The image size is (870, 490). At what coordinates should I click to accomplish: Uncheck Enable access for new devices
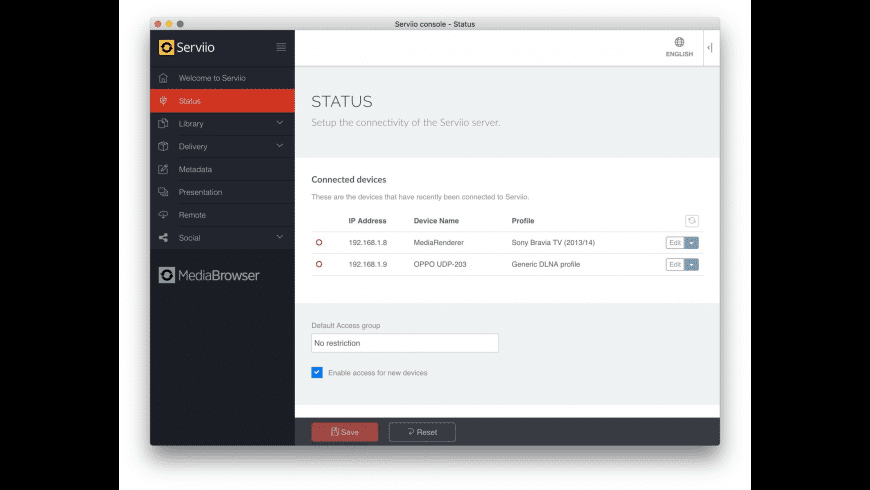tap(317, 372)
